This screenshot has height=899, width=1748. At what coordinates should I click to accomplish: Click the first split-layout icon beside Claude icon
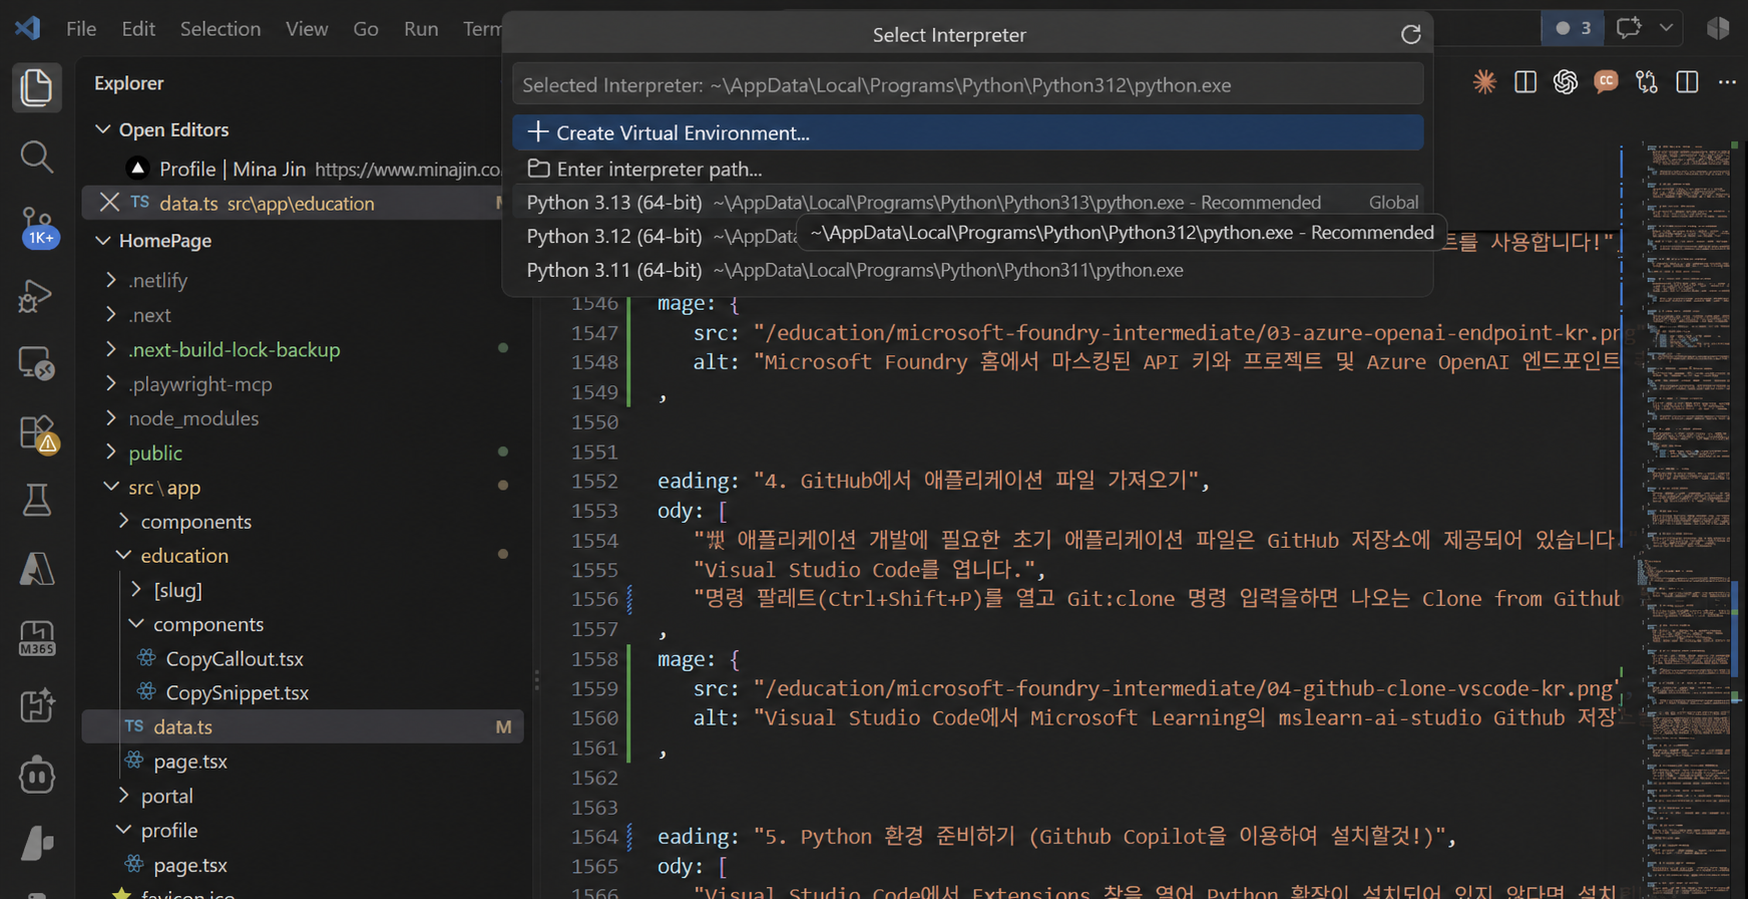pyautogui.click(x=1525, y=82)
